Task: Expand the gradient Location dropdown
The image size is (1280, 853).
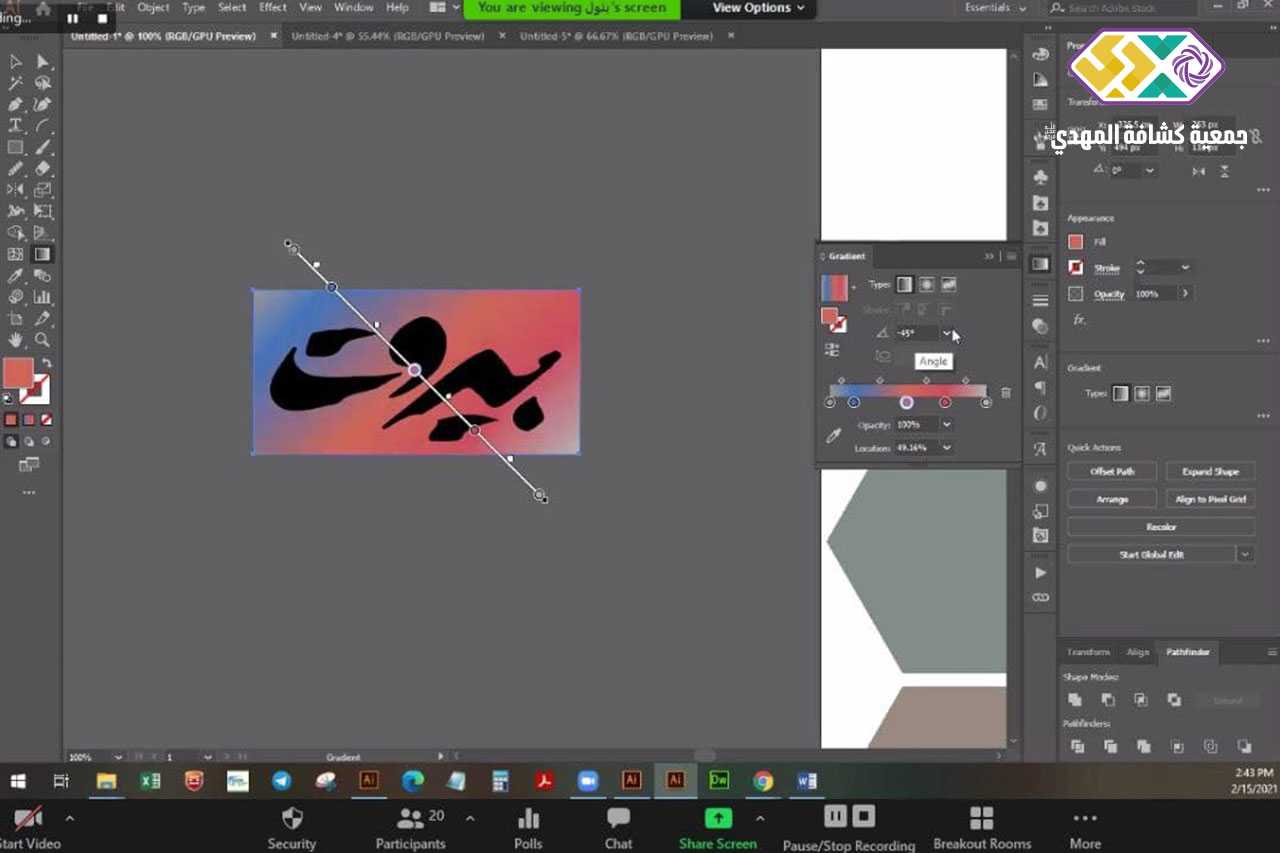Action: pos(946,448)
